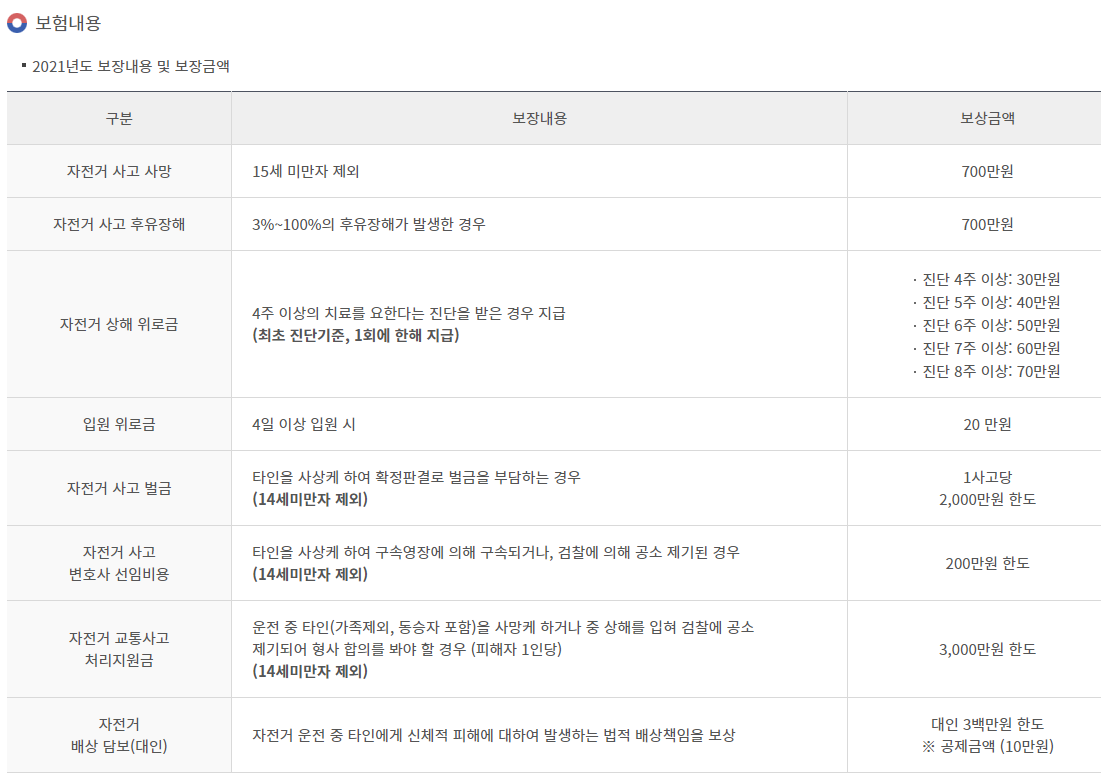This screenshot has width=1101, height=777.
Task: Click the 자전거 상해 위로금 row label
Action: (119, 324)
